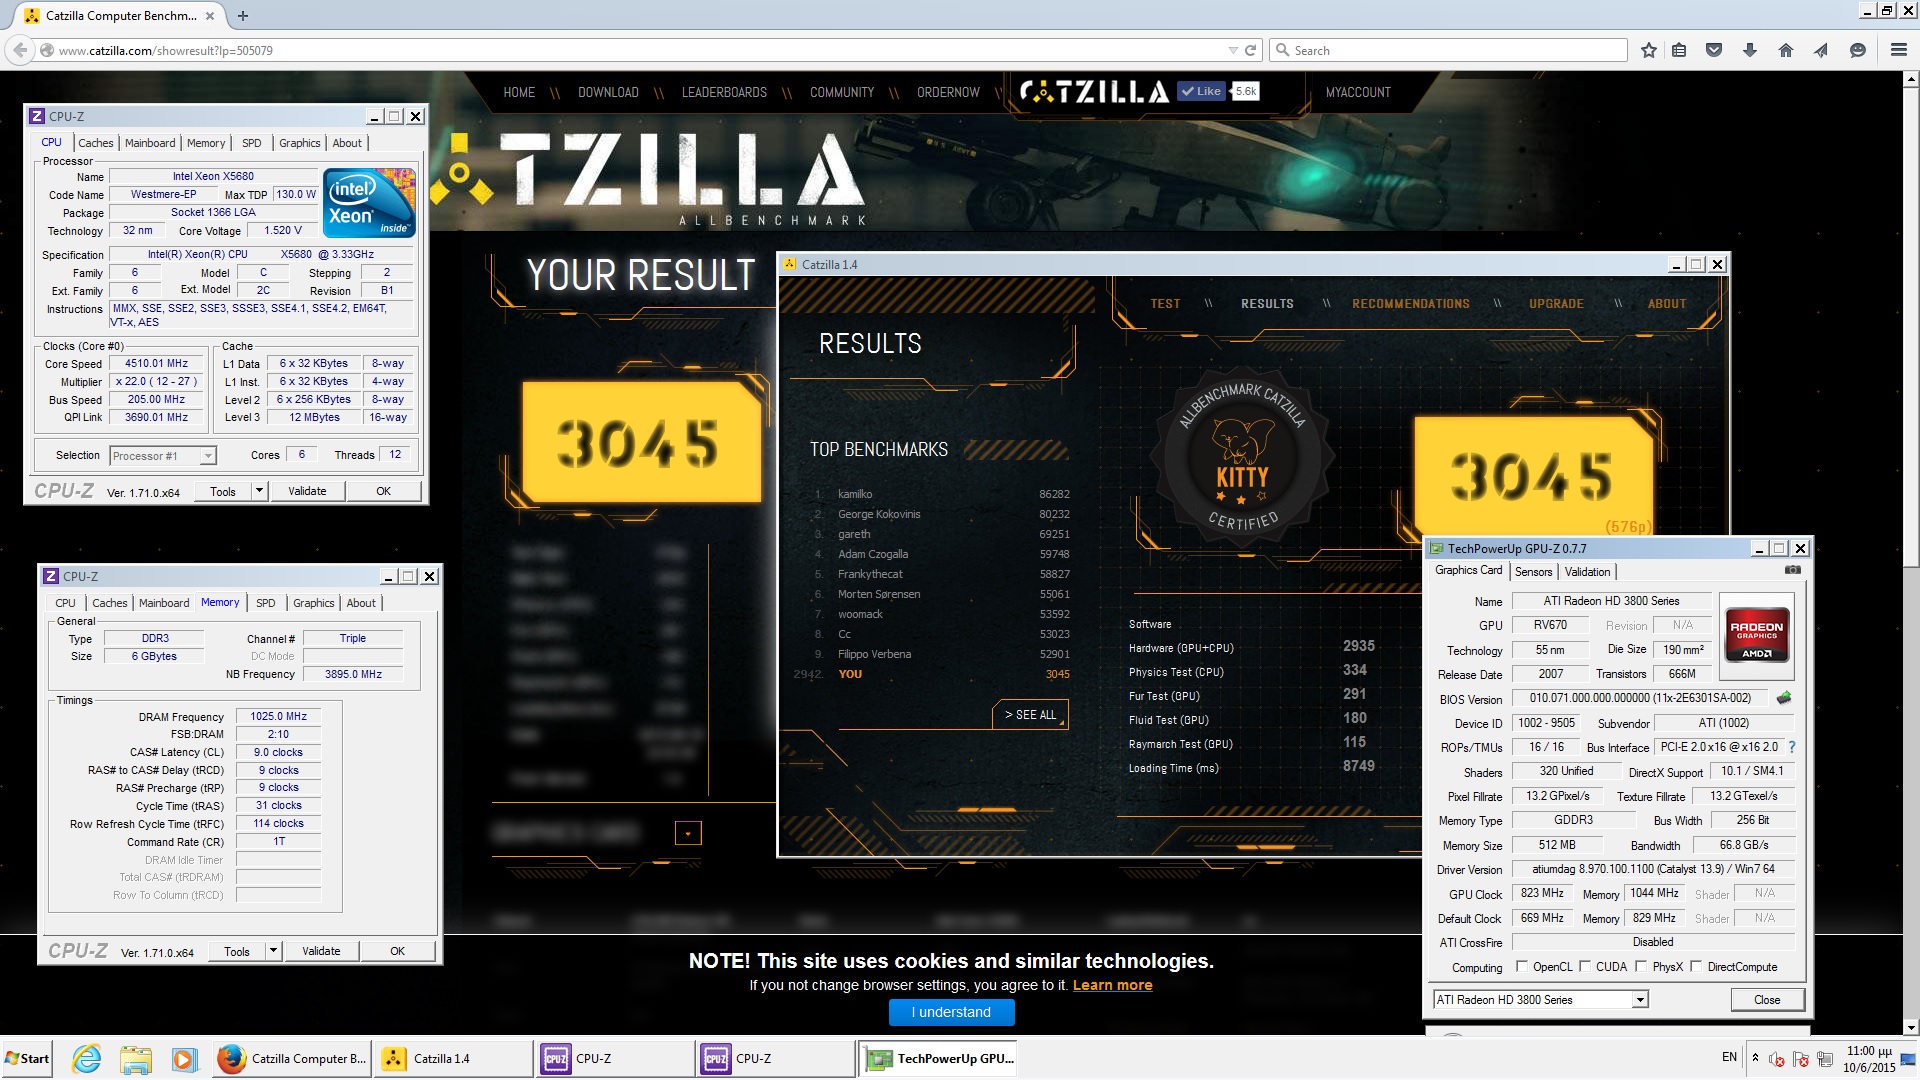1920x1080 pixels.
Task: Follow the Learn more cookie link
Action: coord(1112,985)
